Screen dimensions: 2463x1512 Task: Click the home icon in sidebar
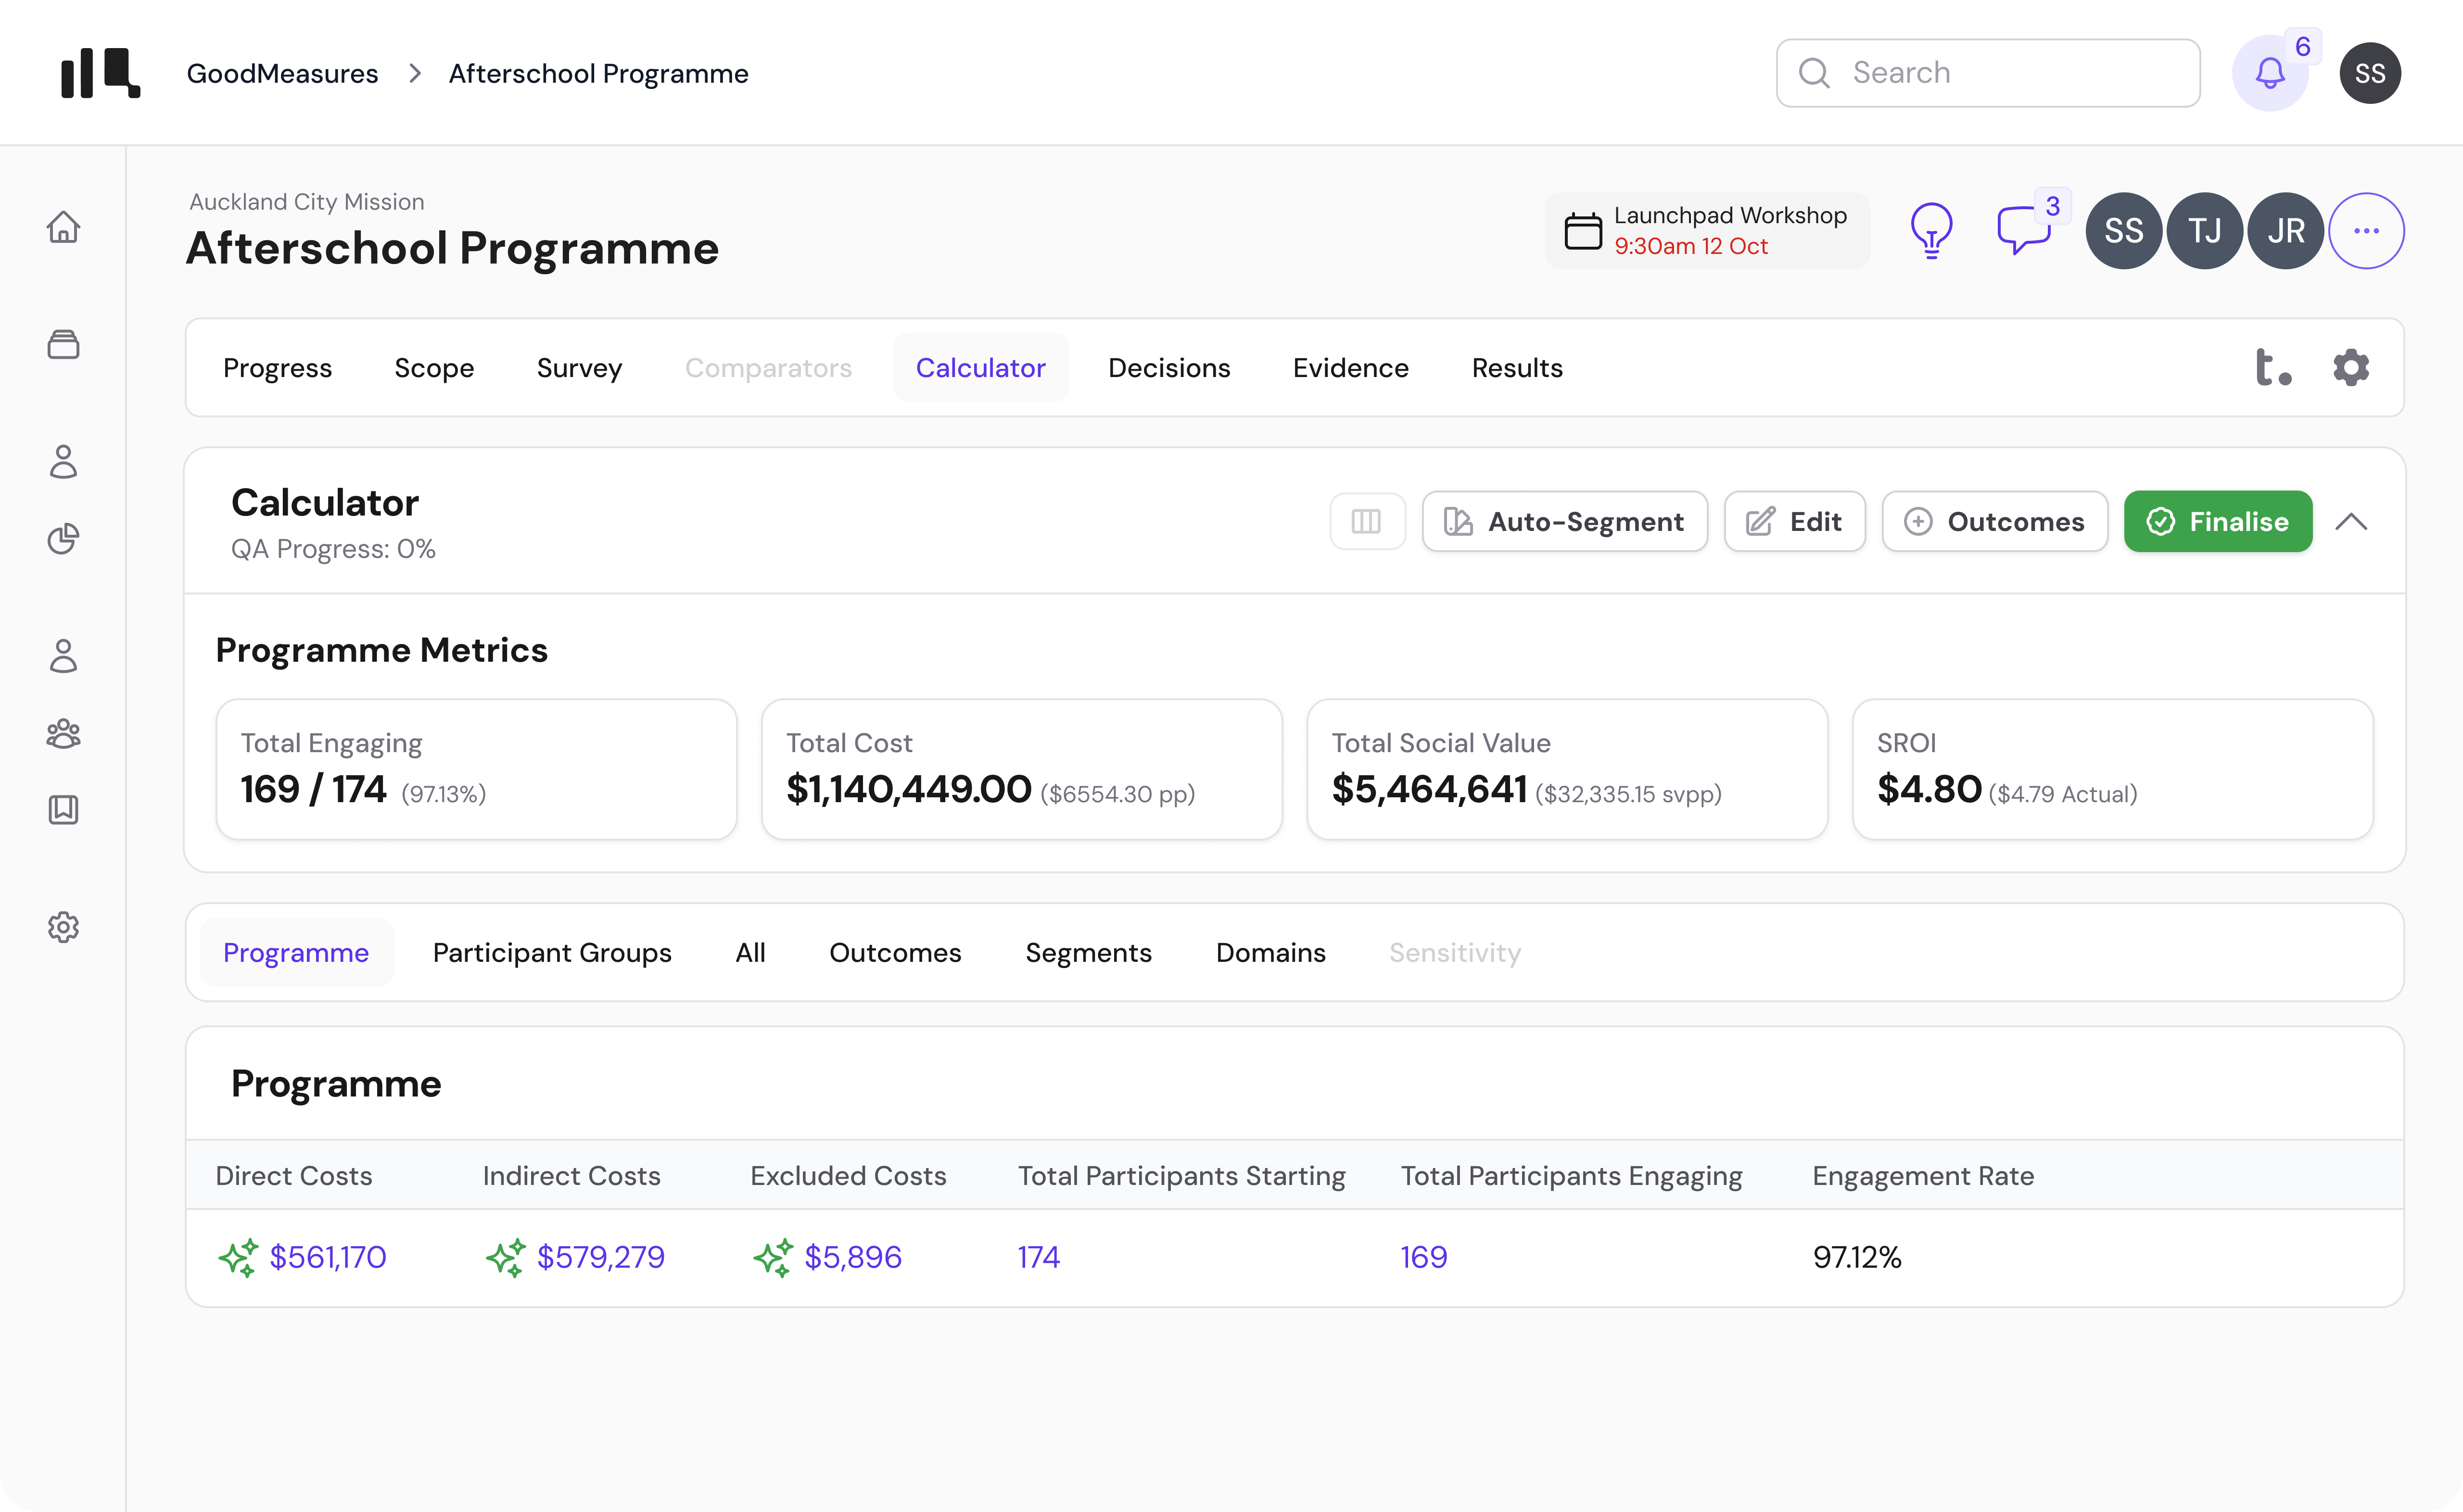point(63,227)
